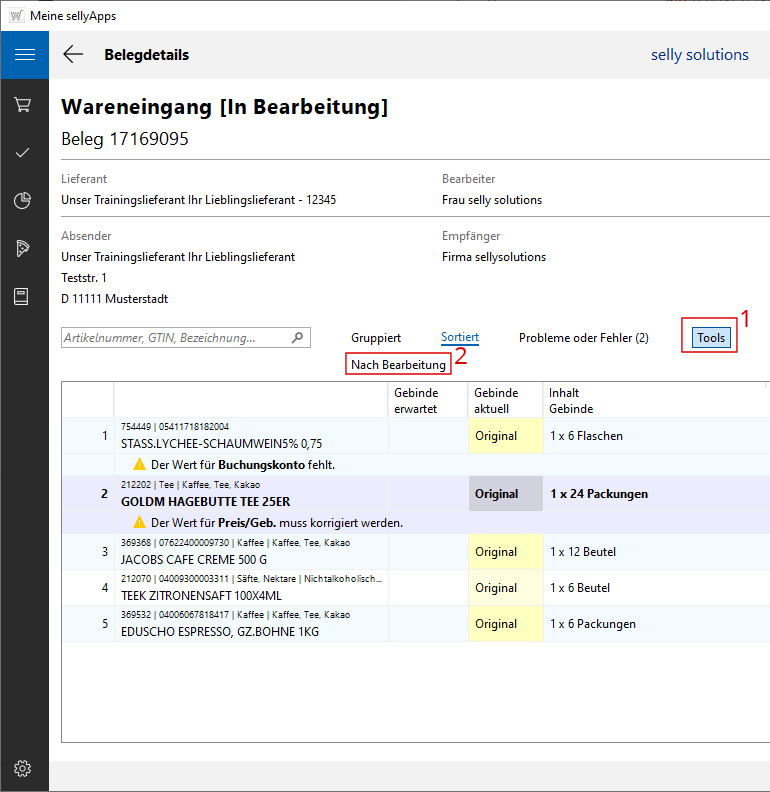Click the back arrow next to Belegdetails
Viewport: 770px width, 792px height.
[x=73, y=55]
